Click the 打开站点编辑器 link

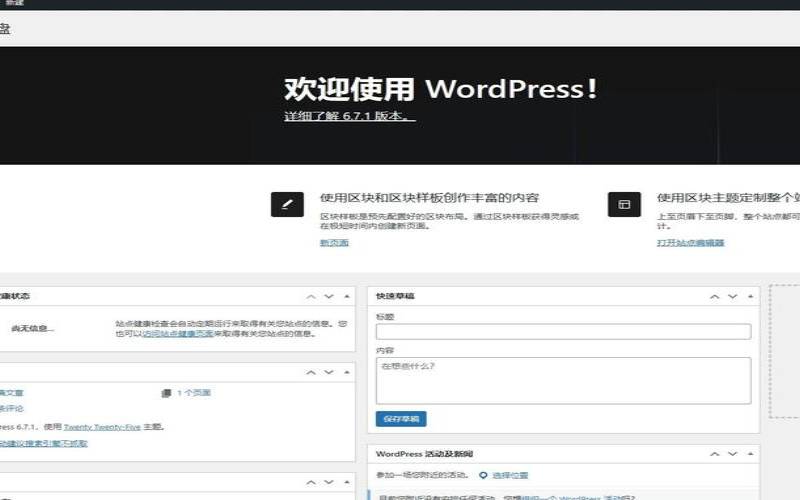(690, 243)
